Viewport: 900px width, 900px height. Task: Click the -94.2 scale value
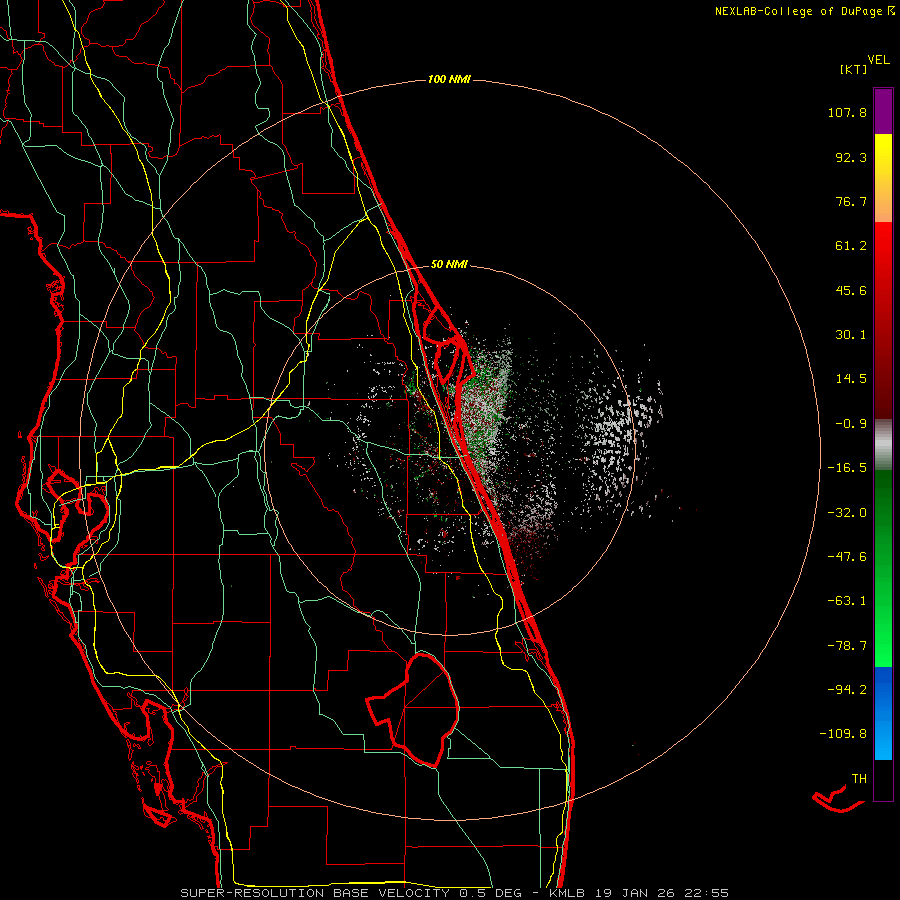847,689
